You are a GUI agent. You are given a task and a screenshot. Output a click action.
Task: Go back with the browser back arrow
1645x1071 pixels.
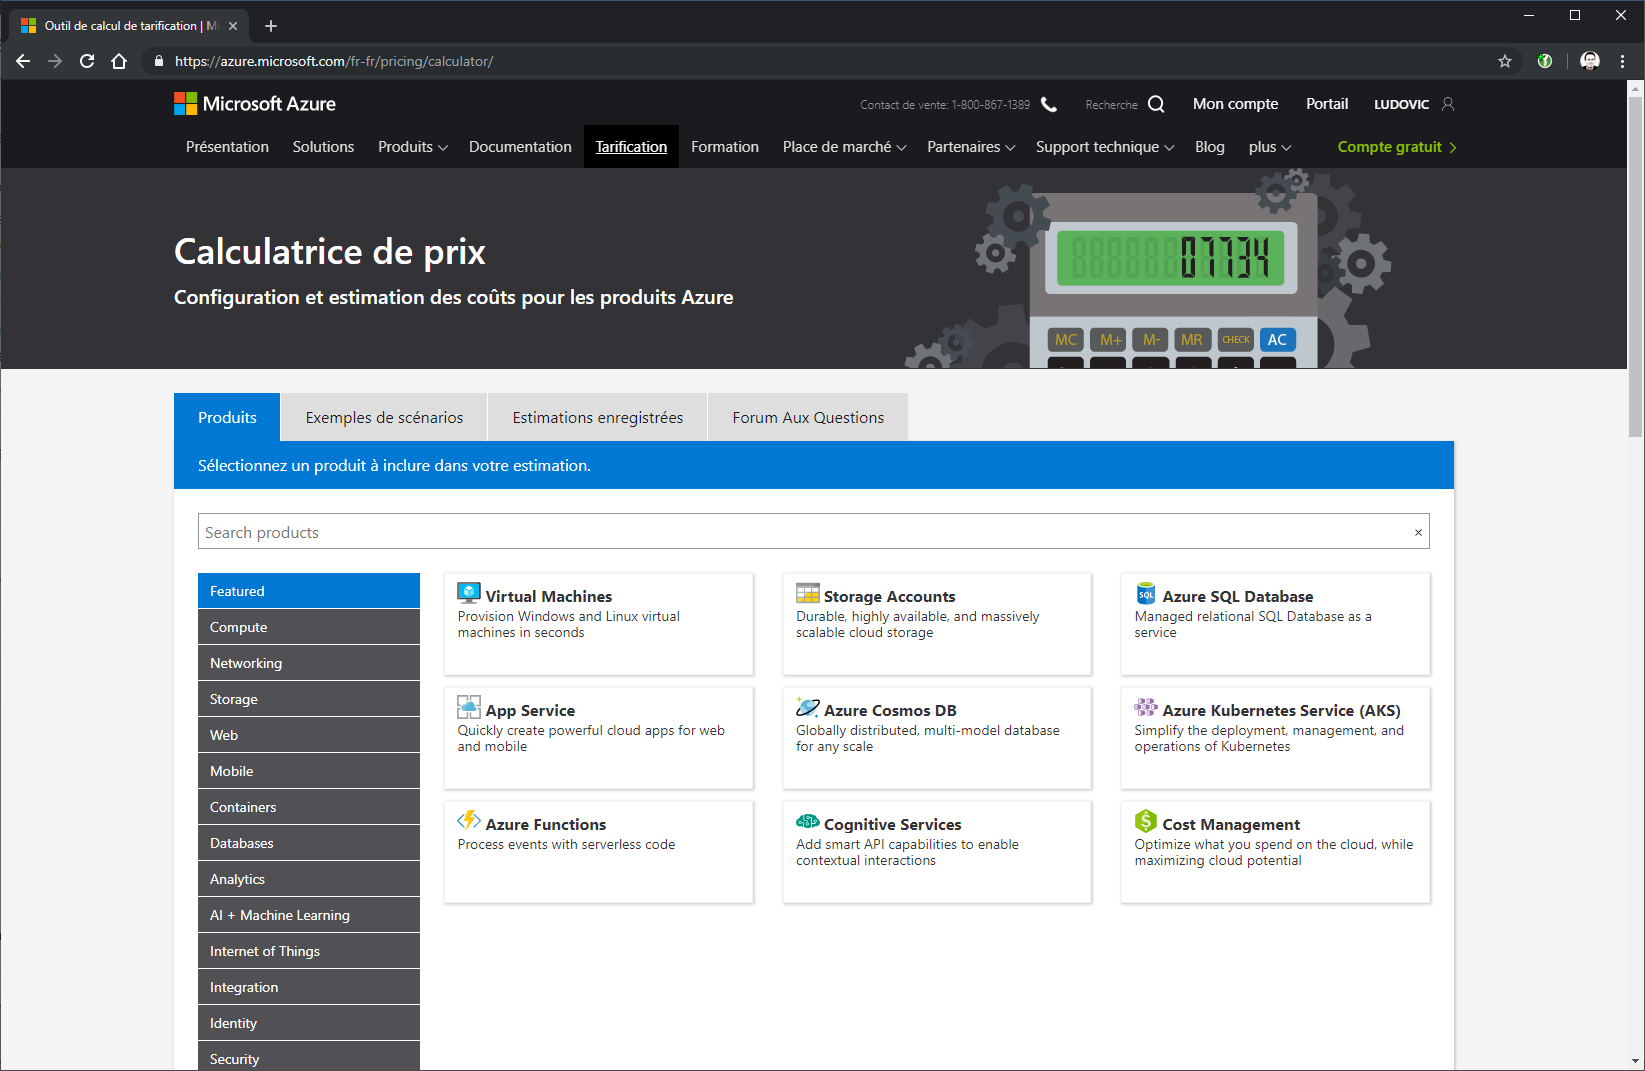(23, 61)
